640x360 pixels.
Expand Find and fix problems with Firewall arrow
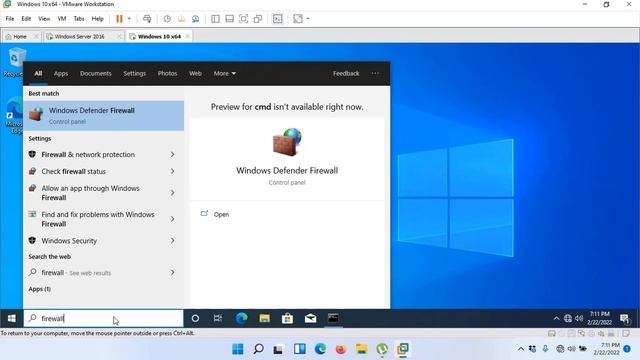coord(172,219)
